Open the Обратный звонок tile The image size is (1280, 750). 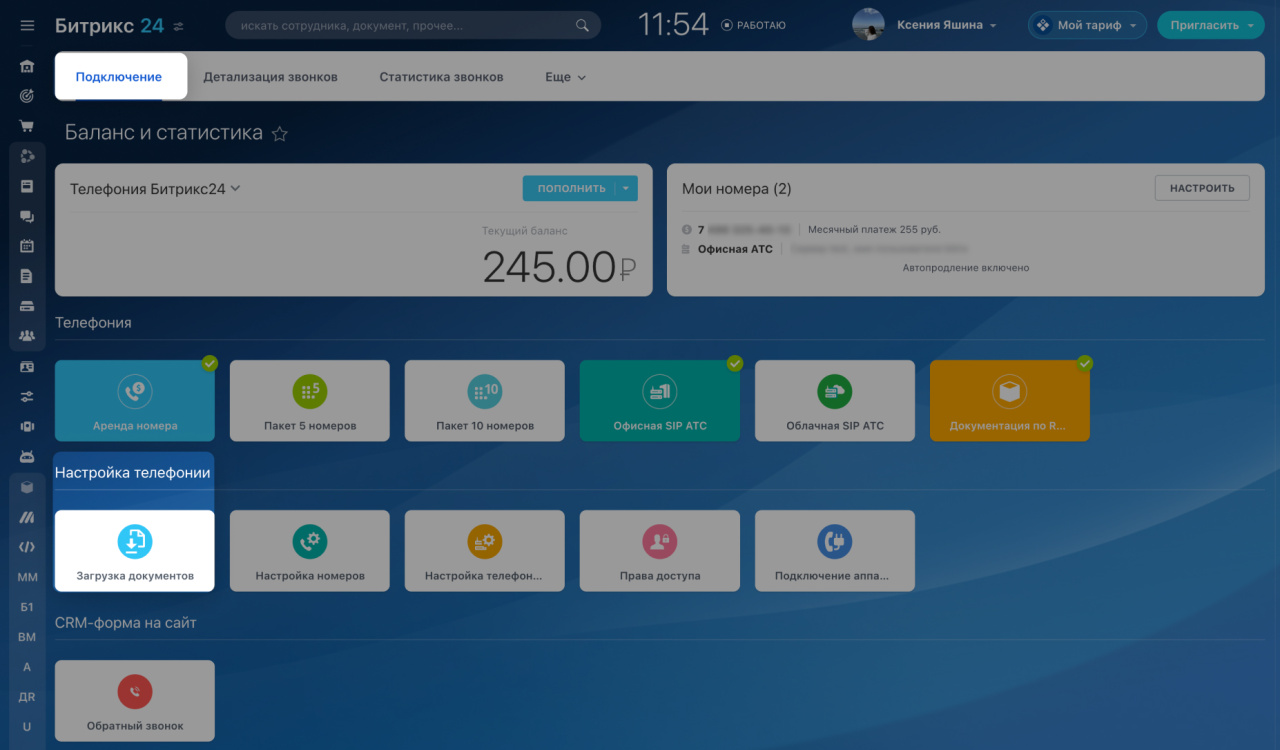[x=135, y=701]
